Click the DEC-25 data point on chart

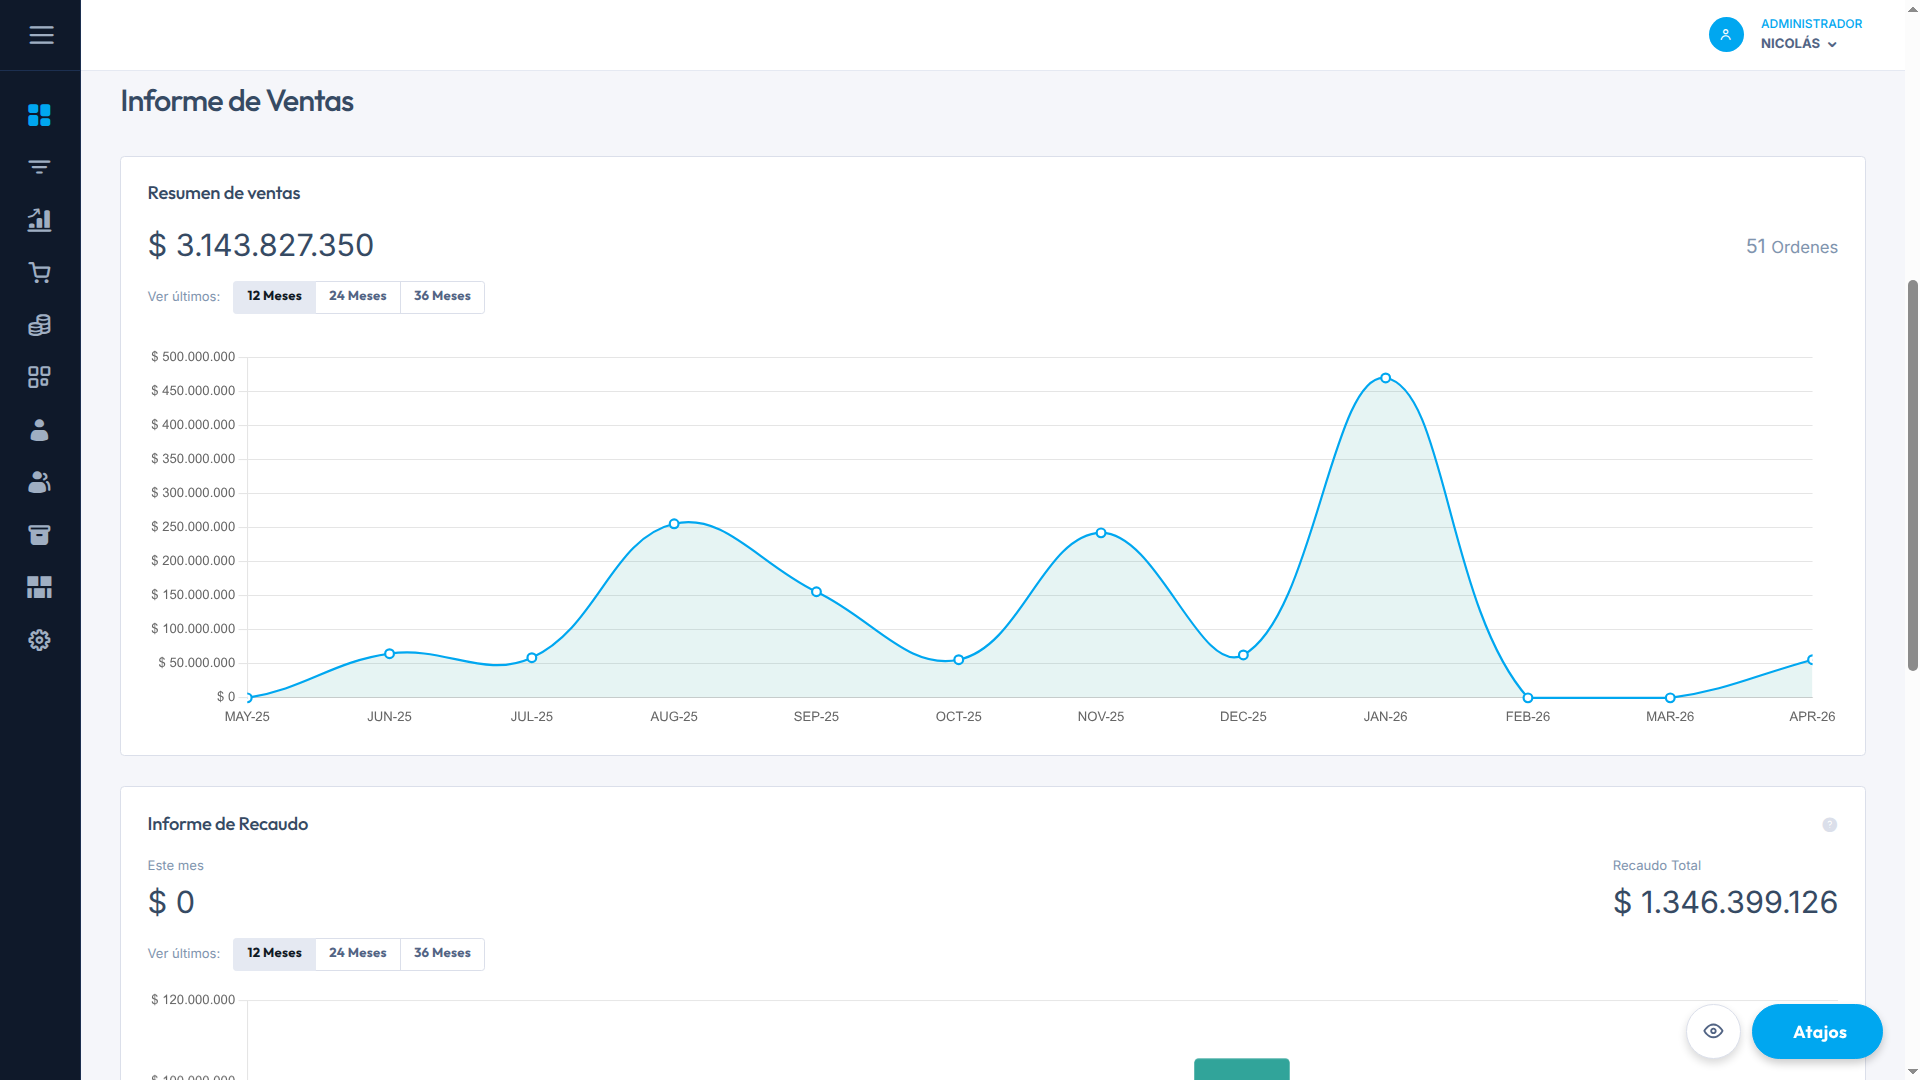coord(1243,656)
